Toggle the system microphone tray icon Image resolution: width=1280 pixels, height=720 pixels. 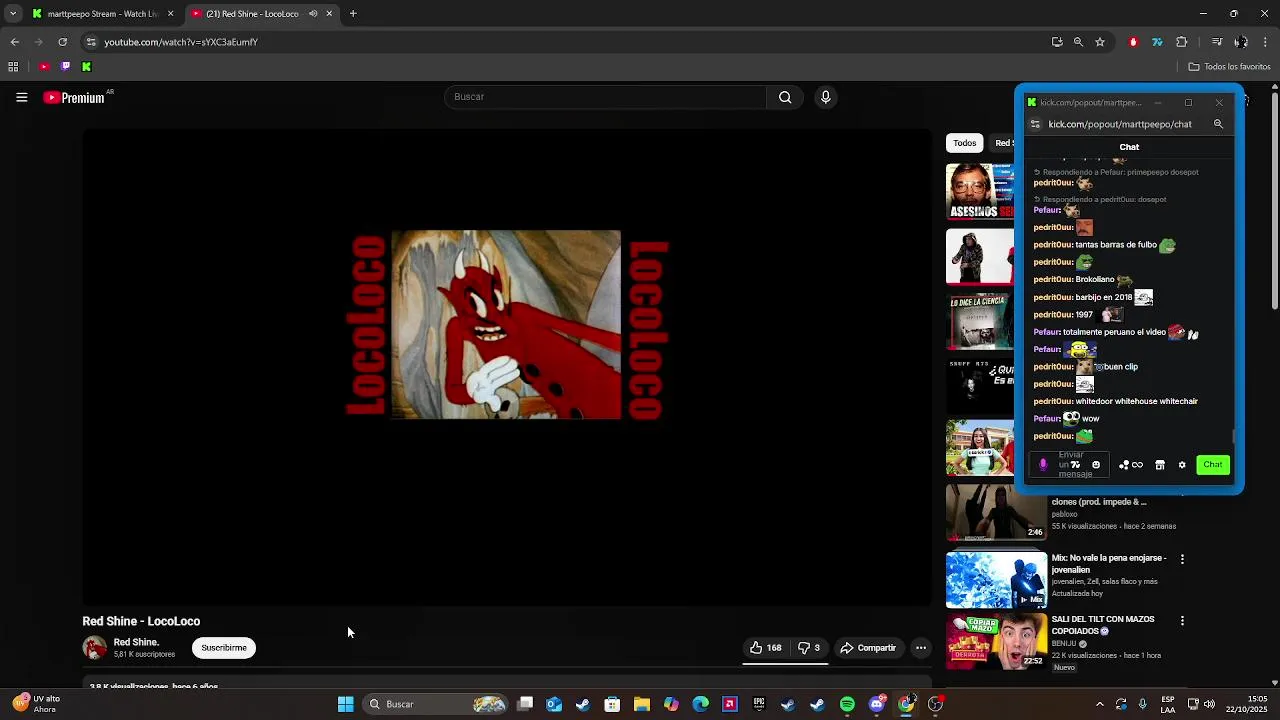[x=1142, y=704]
